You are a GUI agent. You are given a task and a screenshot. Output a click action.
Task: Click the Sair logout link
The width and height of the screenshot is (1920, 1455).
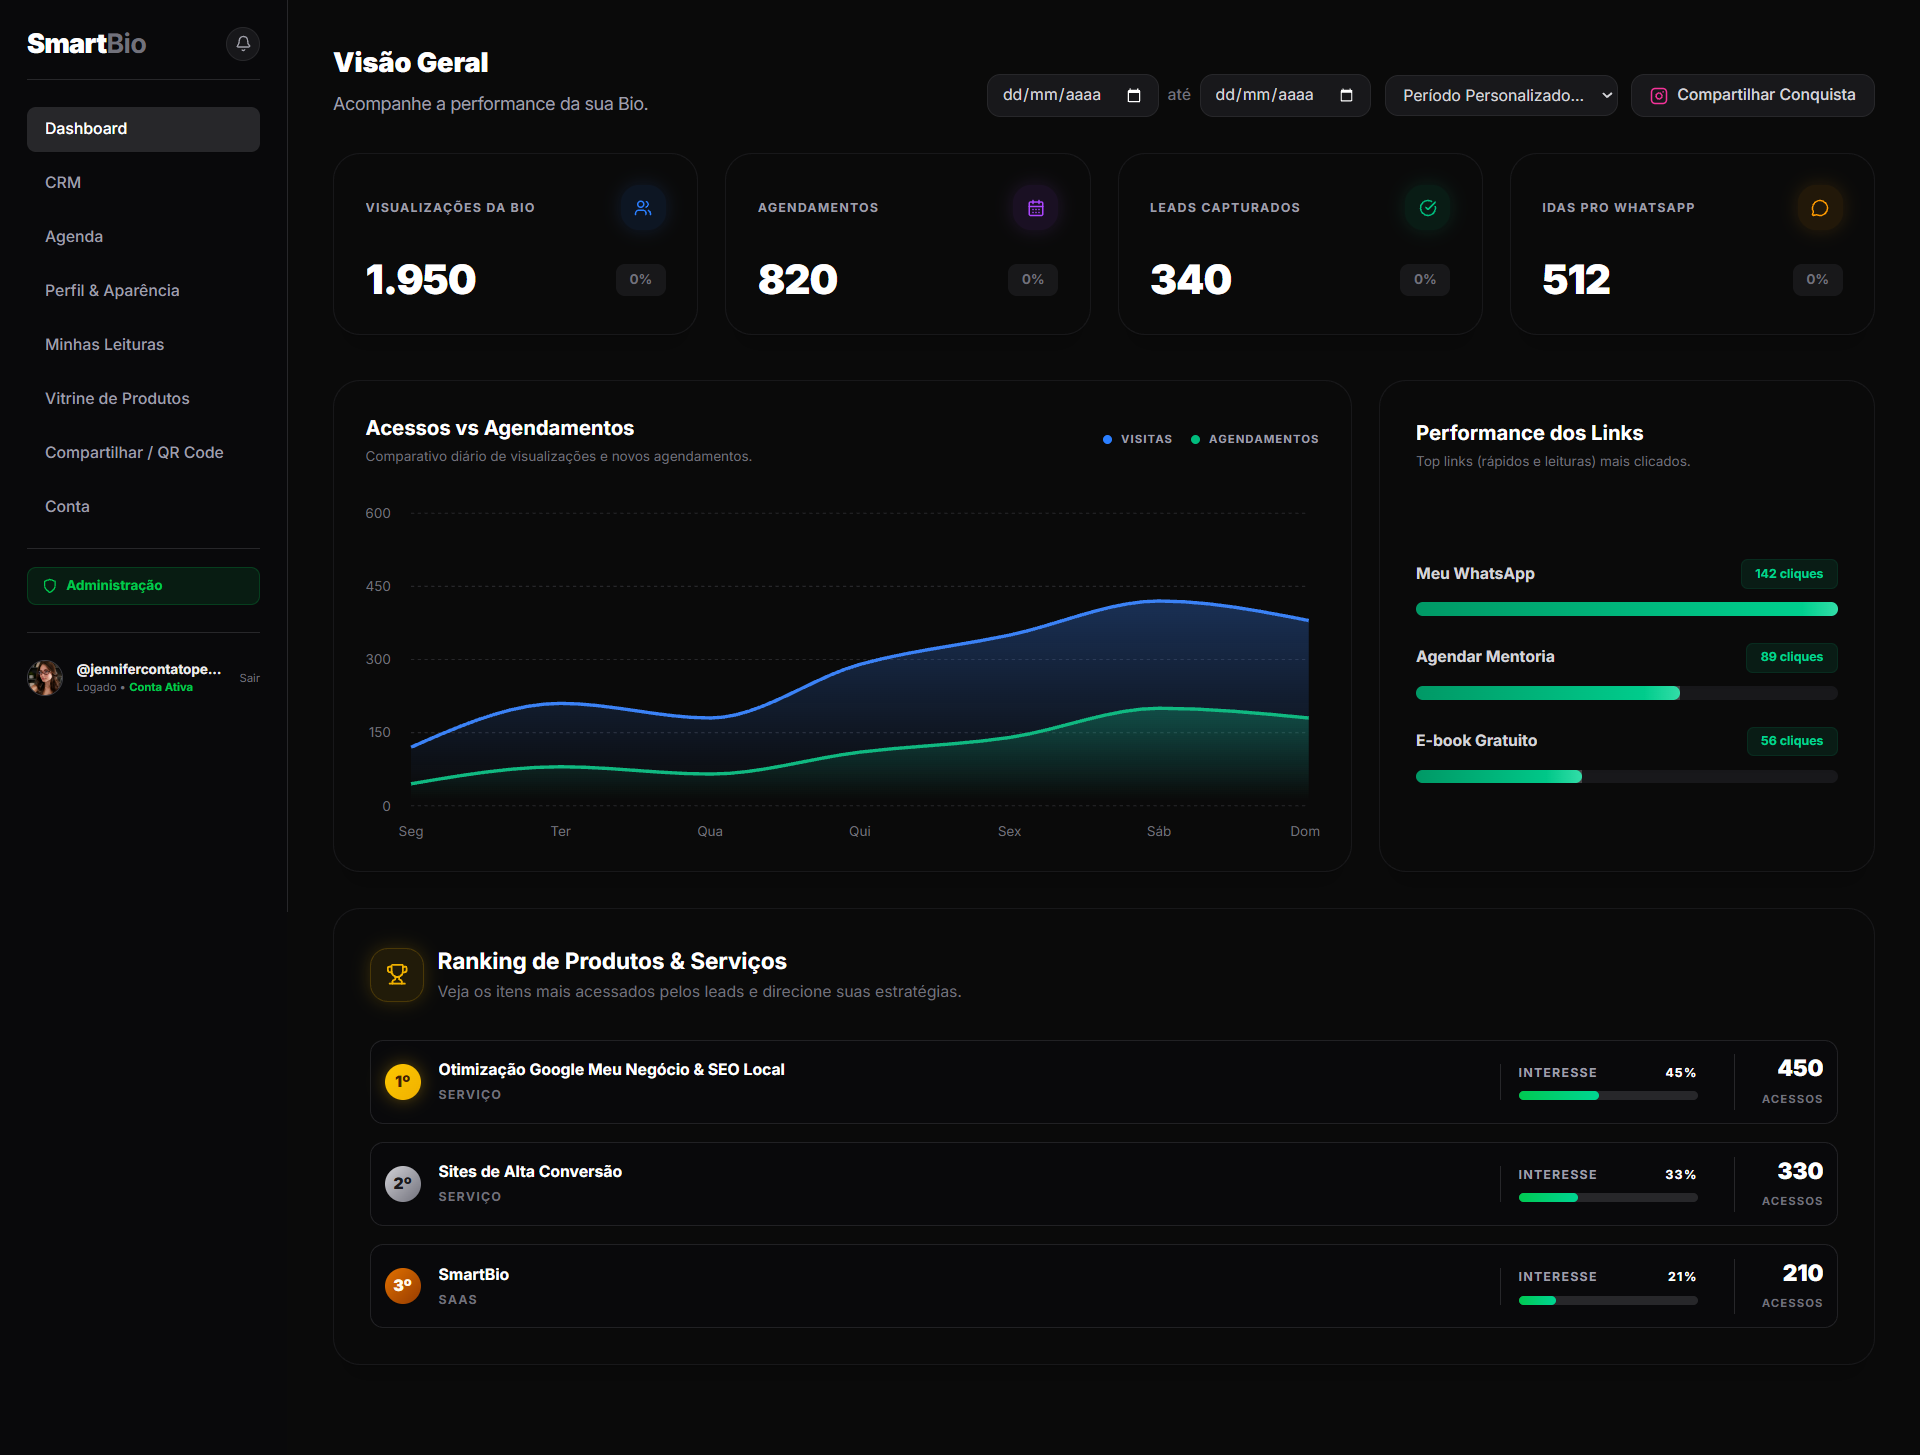pos(249,678)
